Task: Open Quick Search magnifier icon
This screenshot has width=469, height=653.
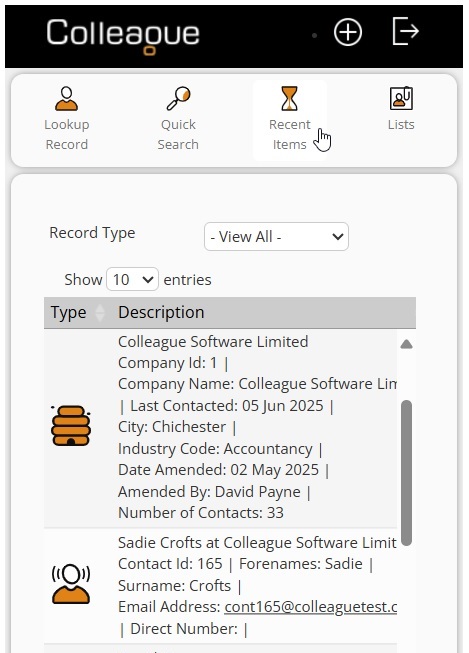Action: coord(178,98)
